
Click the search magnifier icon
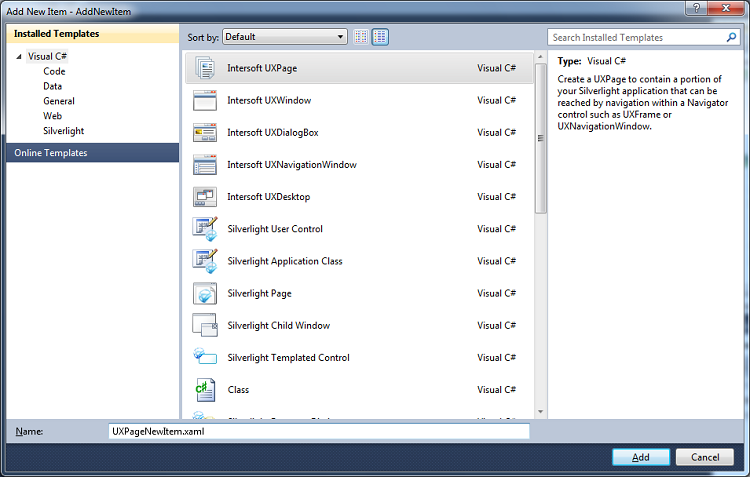click(731, 37)
